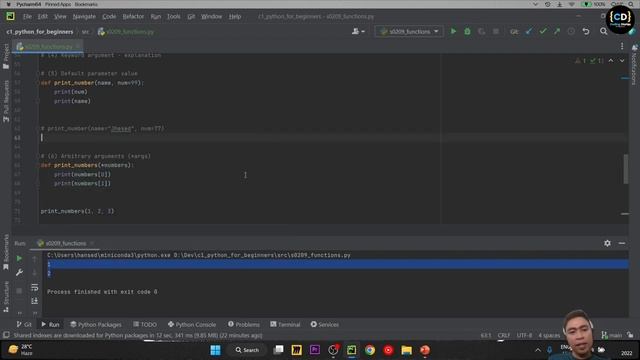Image resolution: width=640 pixels, height=360 pixels.
Task: Open the Terminal tool window
Action: pos(285,324)
